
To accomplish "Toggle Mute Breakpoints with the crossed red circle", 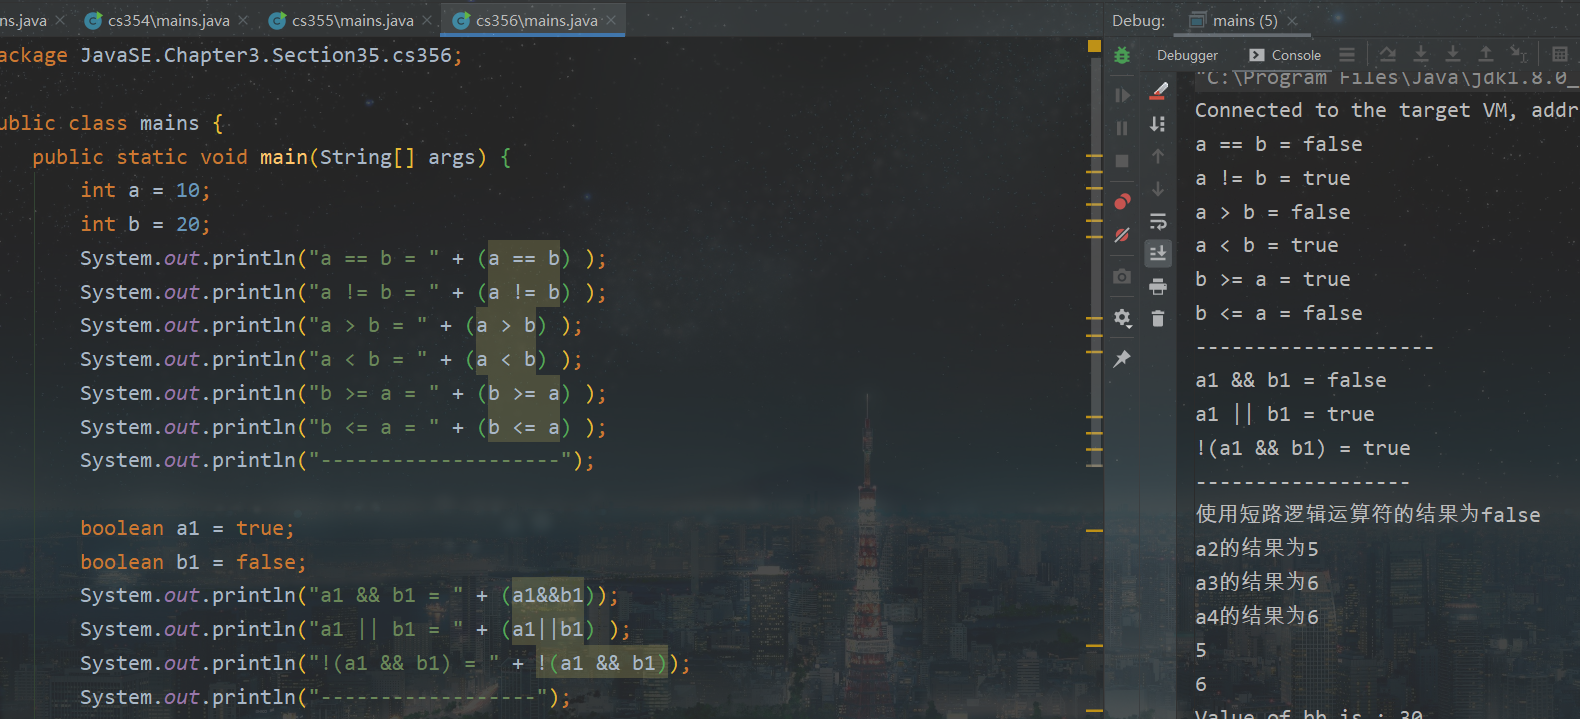I will [x=1122, y=235].
